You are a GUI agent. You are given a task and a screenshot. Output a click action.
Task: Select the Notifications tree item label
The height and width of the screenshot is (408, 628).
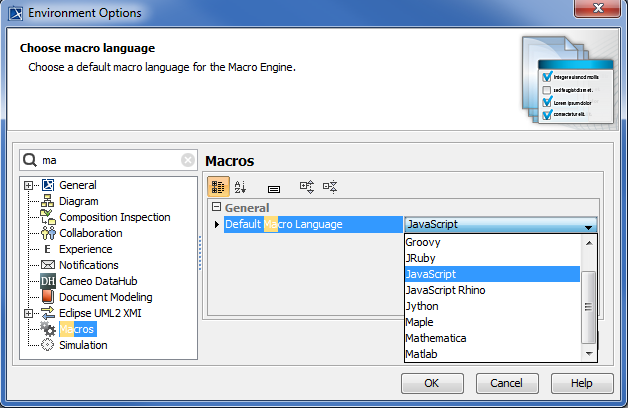(x=89, y=265)
